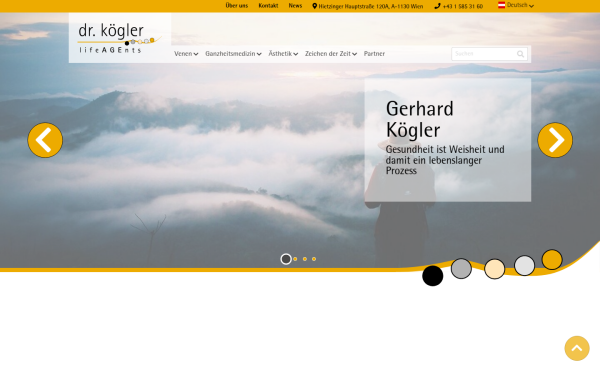This screenshot has height=375, width=600.
Task: Go to previous slide with left arrow
Action: coord(45,140)
